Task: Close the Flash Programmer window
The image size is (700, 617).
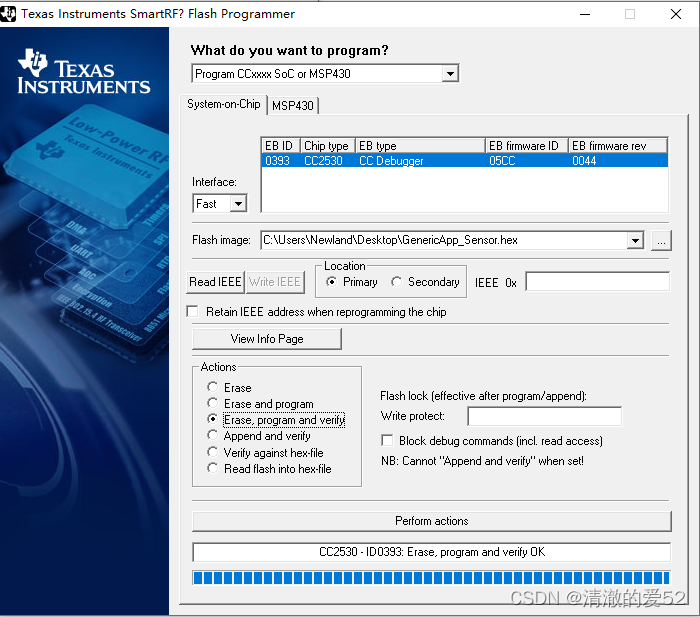Action: coord(675,14)
